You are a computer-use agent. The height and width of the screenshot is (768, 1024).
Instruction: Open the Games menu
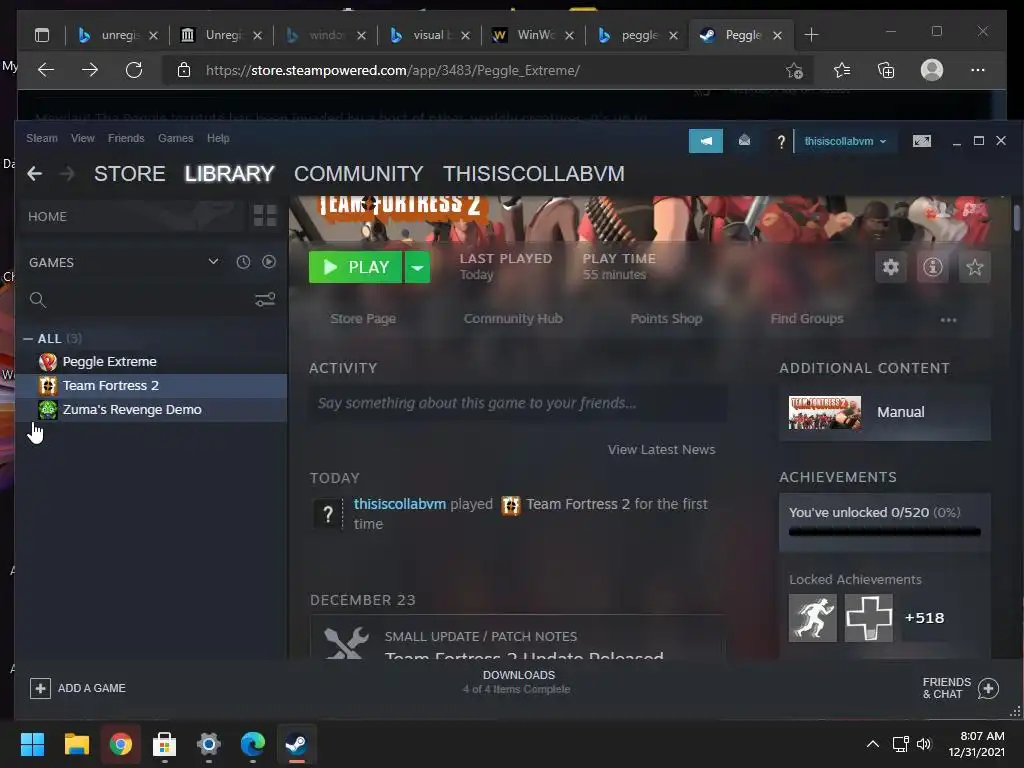tap(176, 138)
